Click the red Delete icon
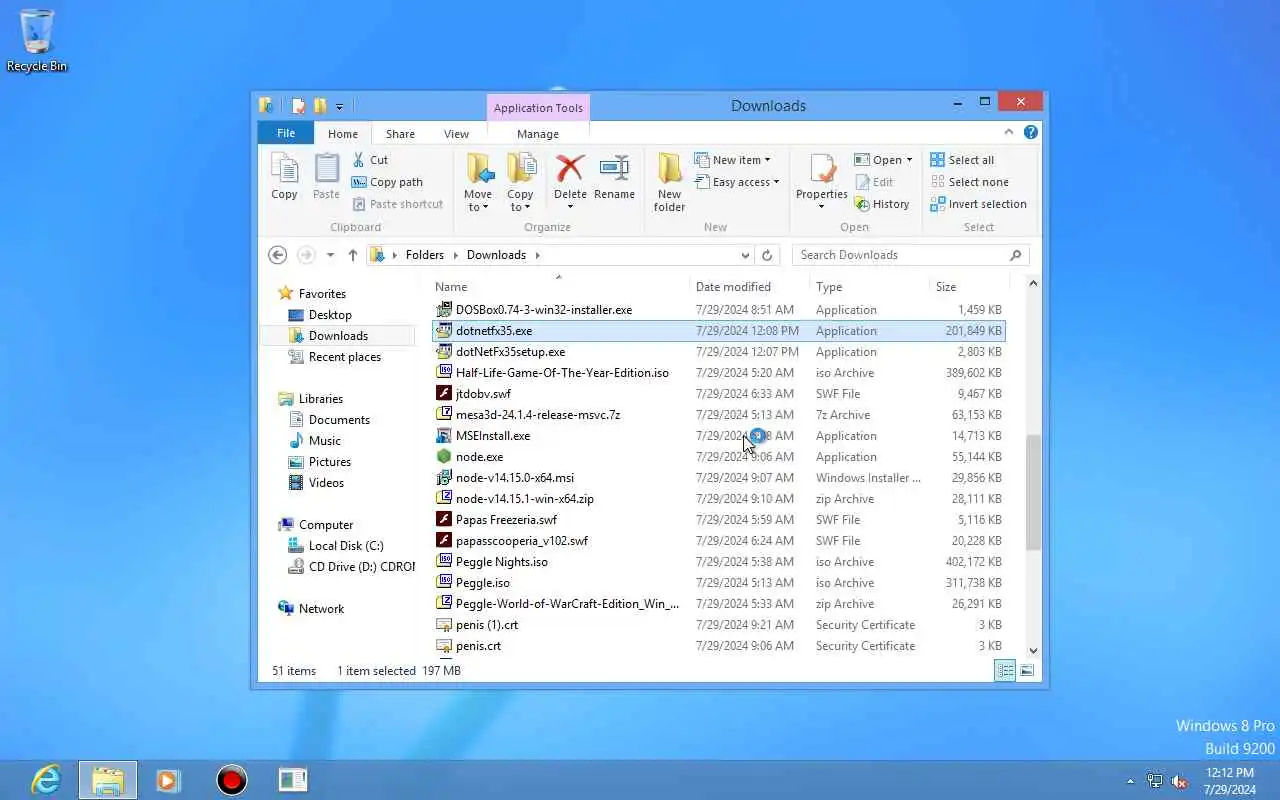This screenshot has width=1280, height=800. 570,169
